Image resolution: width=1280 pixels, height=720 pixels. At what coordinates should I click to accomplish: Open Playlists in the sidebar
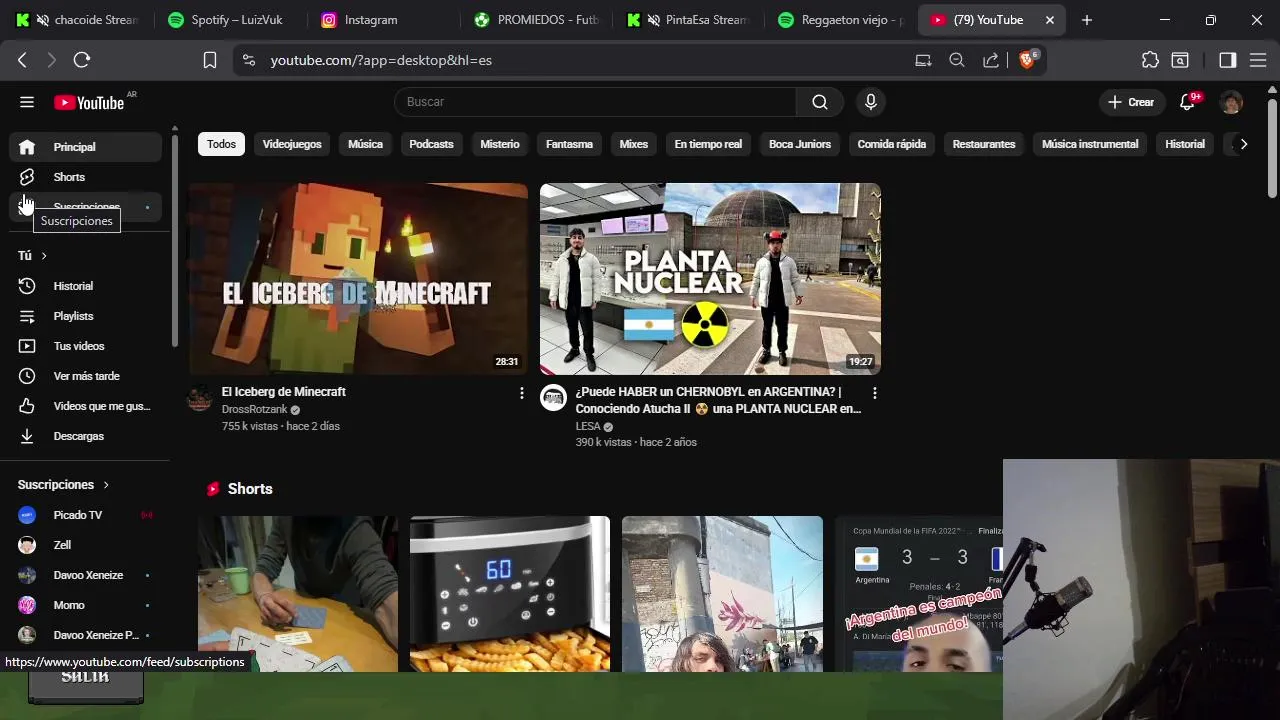coord(86,316)
